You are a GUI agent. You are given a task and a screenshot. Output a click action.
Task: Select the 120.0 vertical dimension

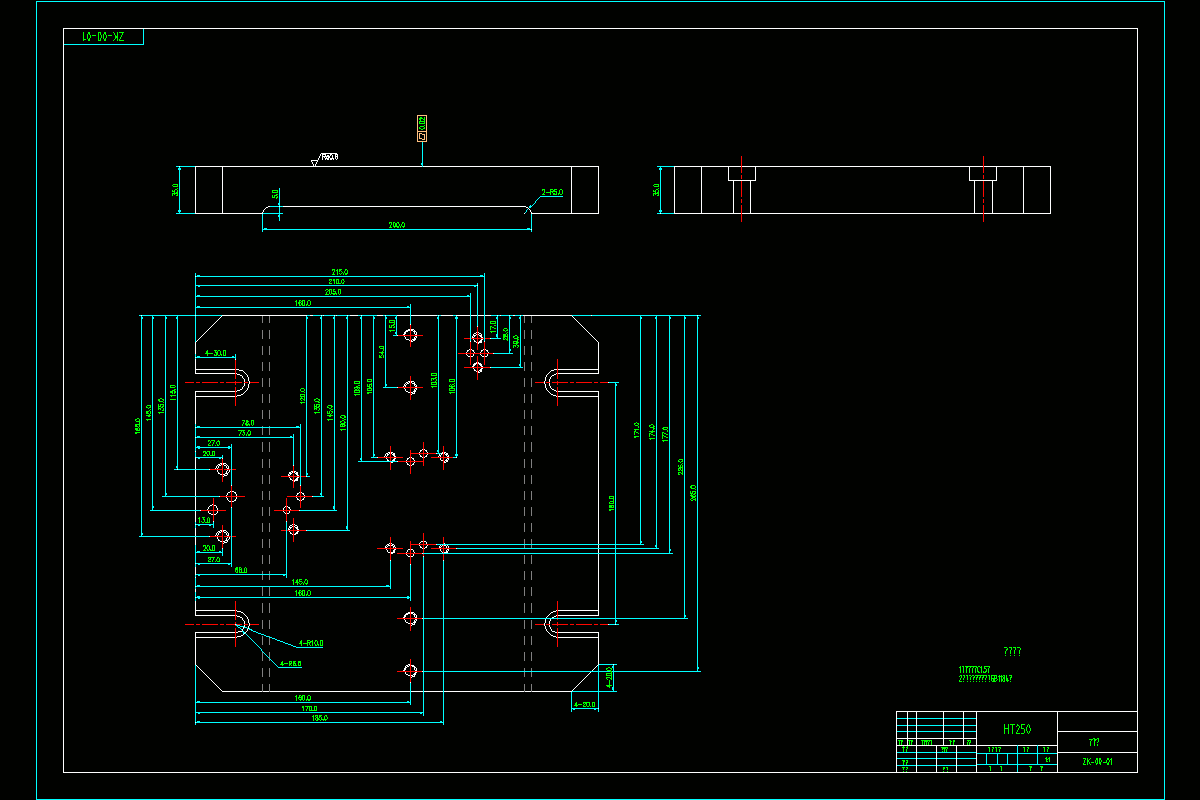(303, 396)
